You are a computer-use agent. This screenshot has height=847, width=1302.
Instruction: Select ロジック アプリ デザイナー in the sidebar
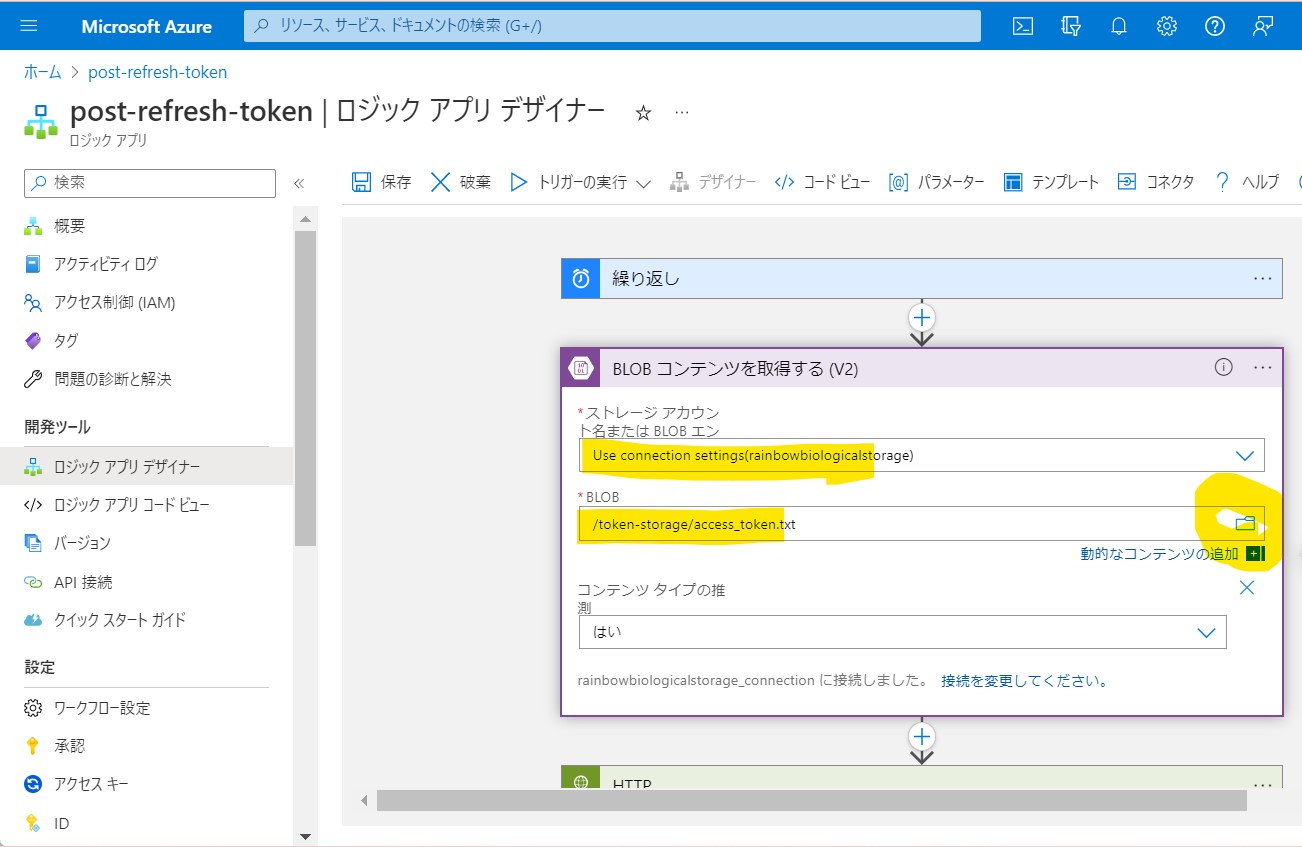tap(146, 466)
